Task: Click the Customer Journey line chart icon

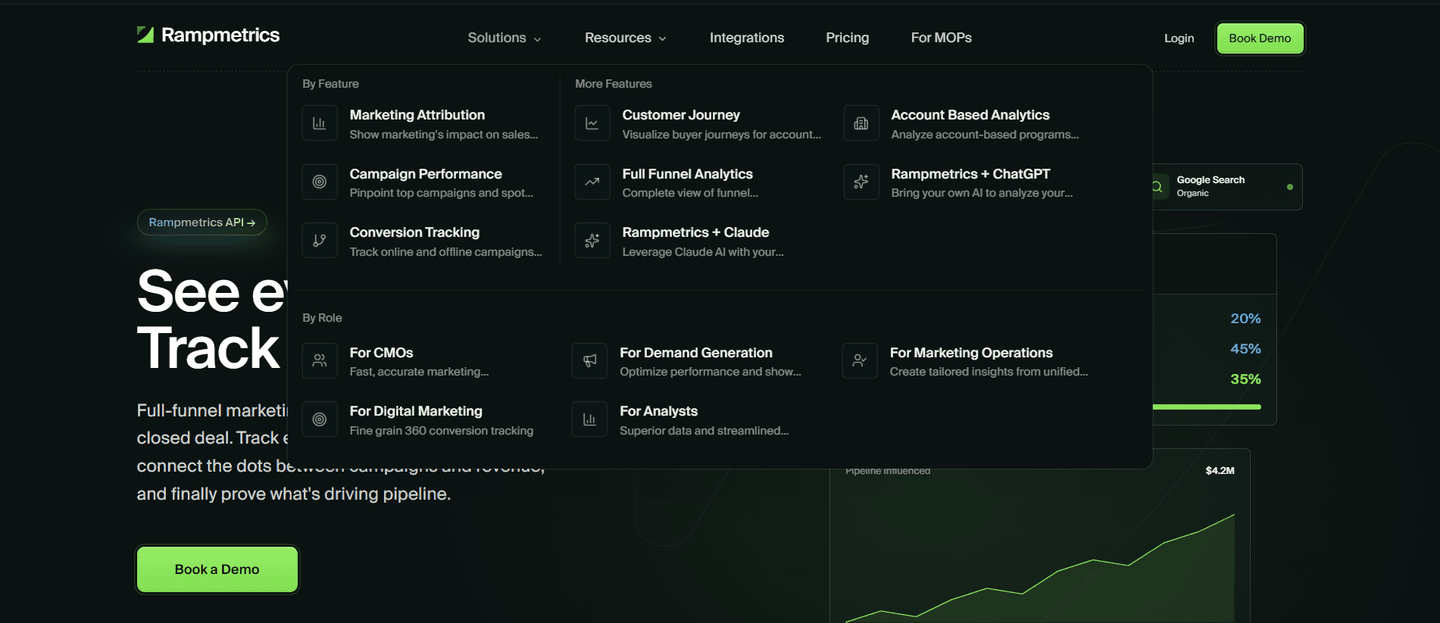Action: coord(592,124)
